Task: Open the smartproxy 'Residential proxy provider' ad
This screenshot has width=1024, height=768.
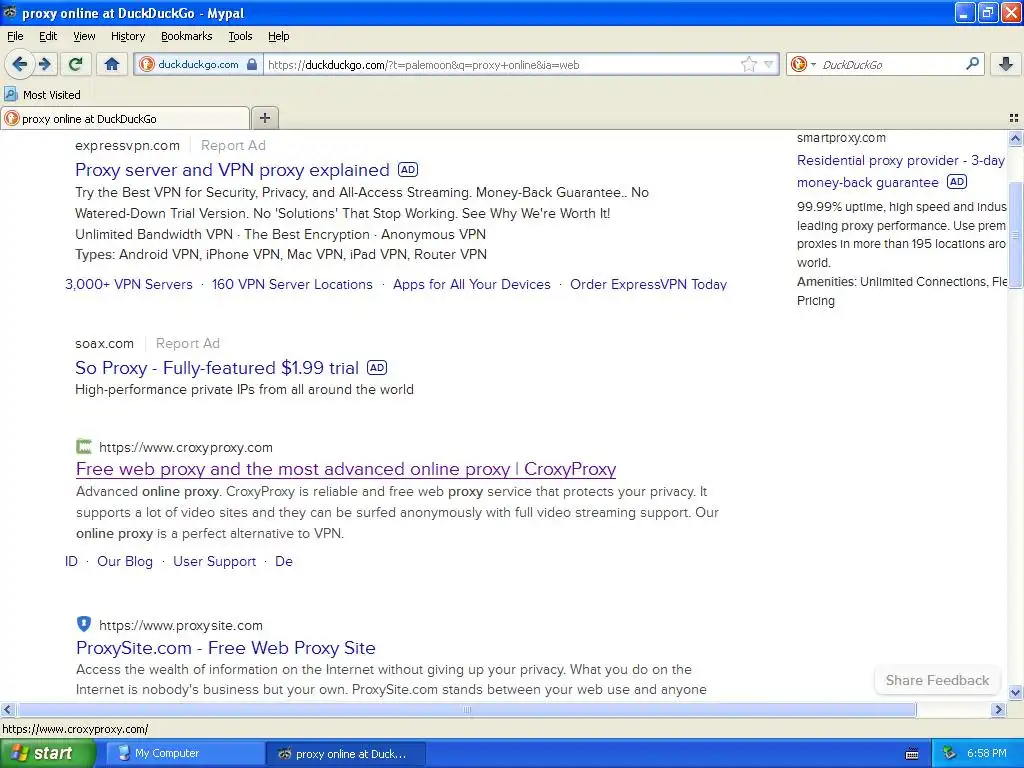Action: pyautogui.click(x=901, y=171)
